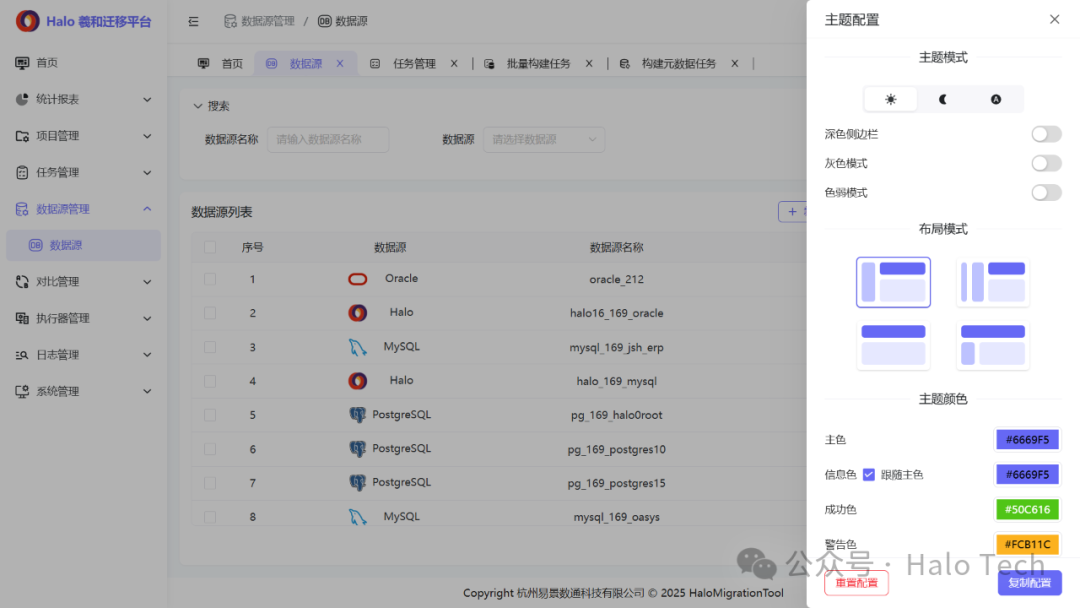Switch to the 首页 tab
This screenshot has height=608, width=1080.
click(220, 63)
